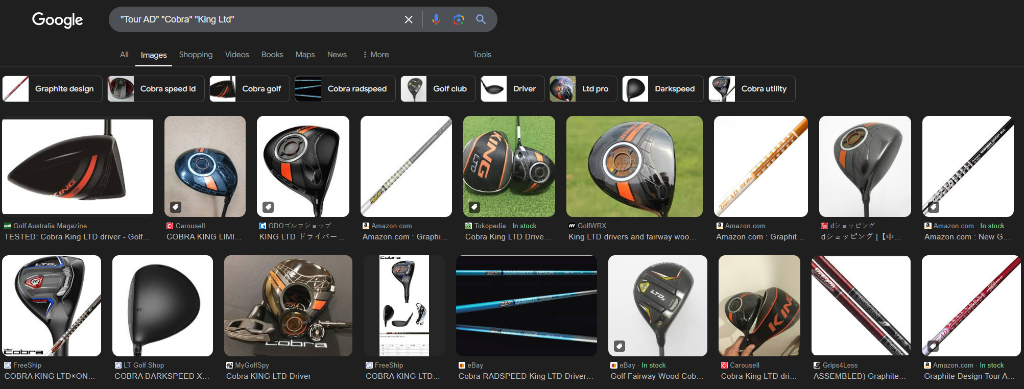Select the Images tab
Image resolution: width=1024 pixels, height=389 pixels.
(x=154, y=55)
